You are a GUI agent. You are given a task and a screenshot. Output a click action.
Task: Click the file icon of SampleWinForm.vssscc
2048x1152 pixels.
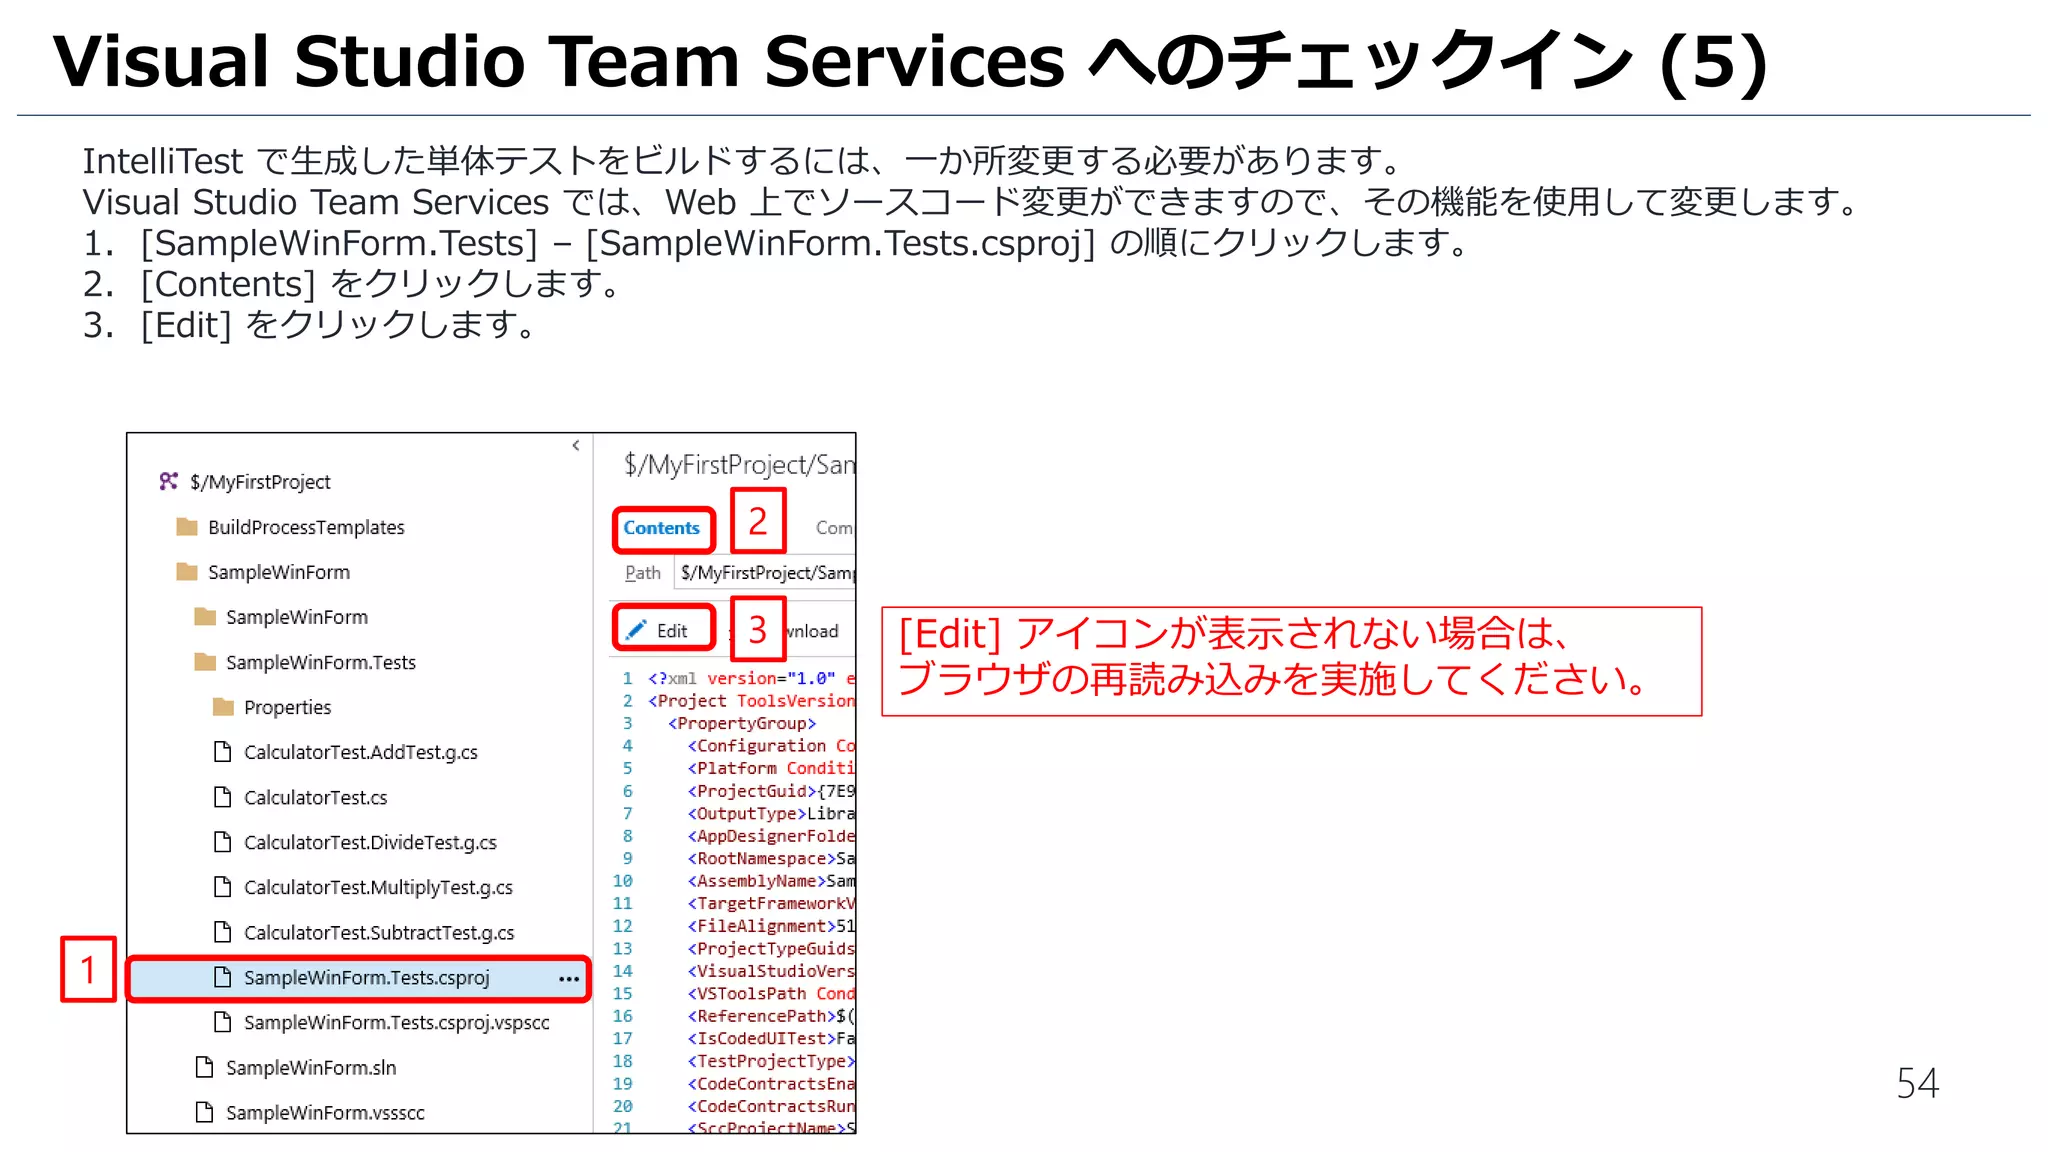(204, 1111)
